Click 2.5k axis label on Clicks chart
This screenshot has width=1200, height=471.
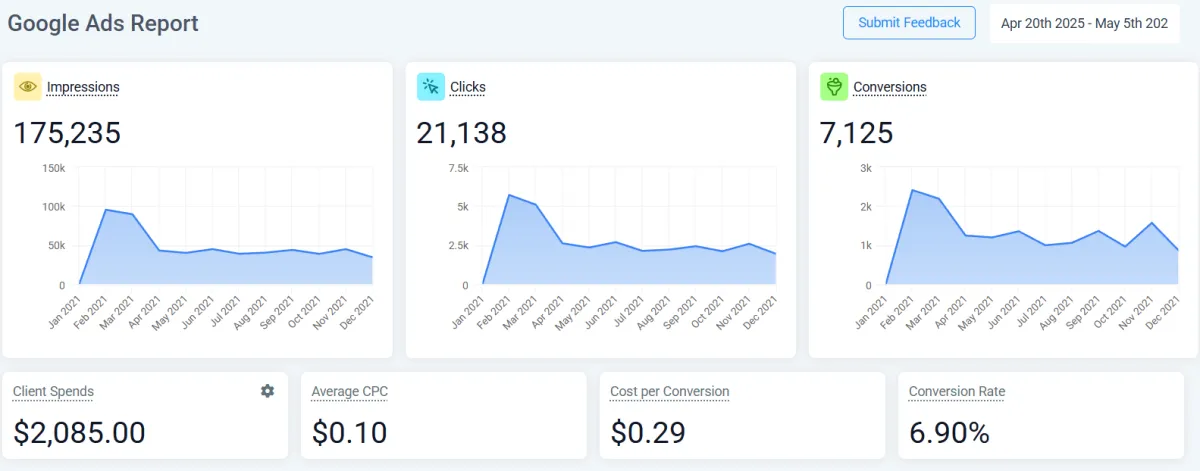pyautogui.click(x=457, y=246)
